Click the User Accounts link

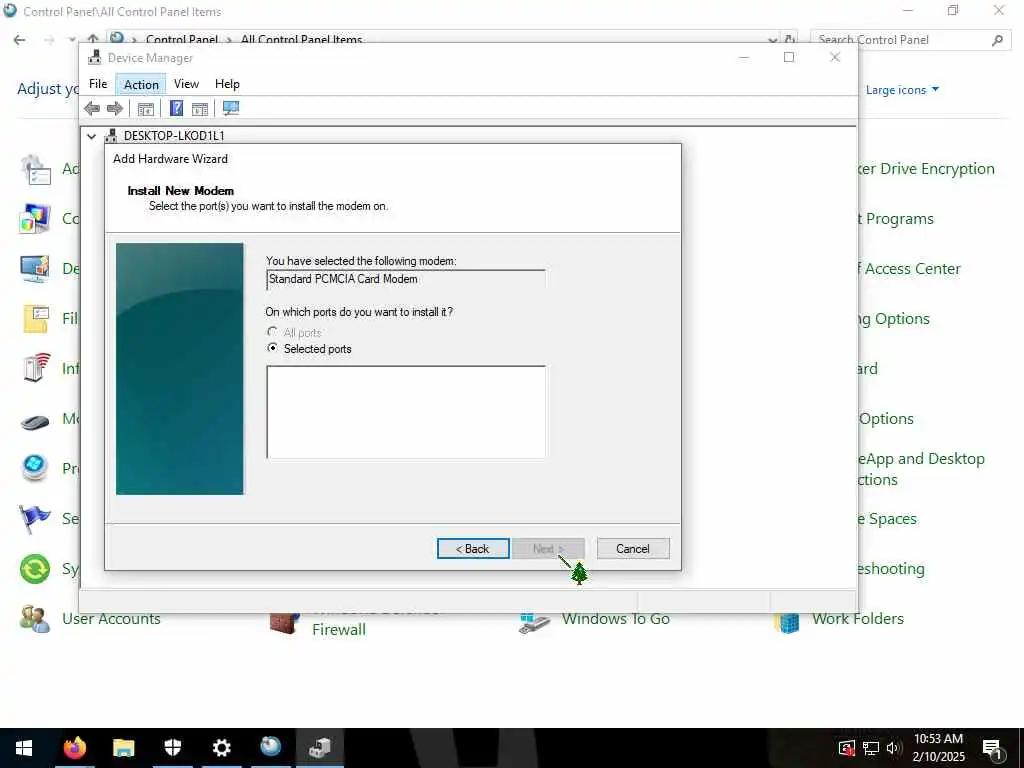click(111, 618)
